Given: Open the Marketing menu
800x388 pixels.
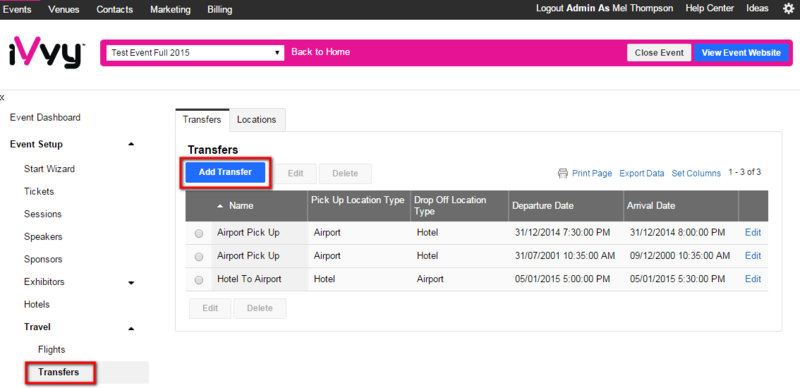Looking at the screenshot, I should click(170, 9).
